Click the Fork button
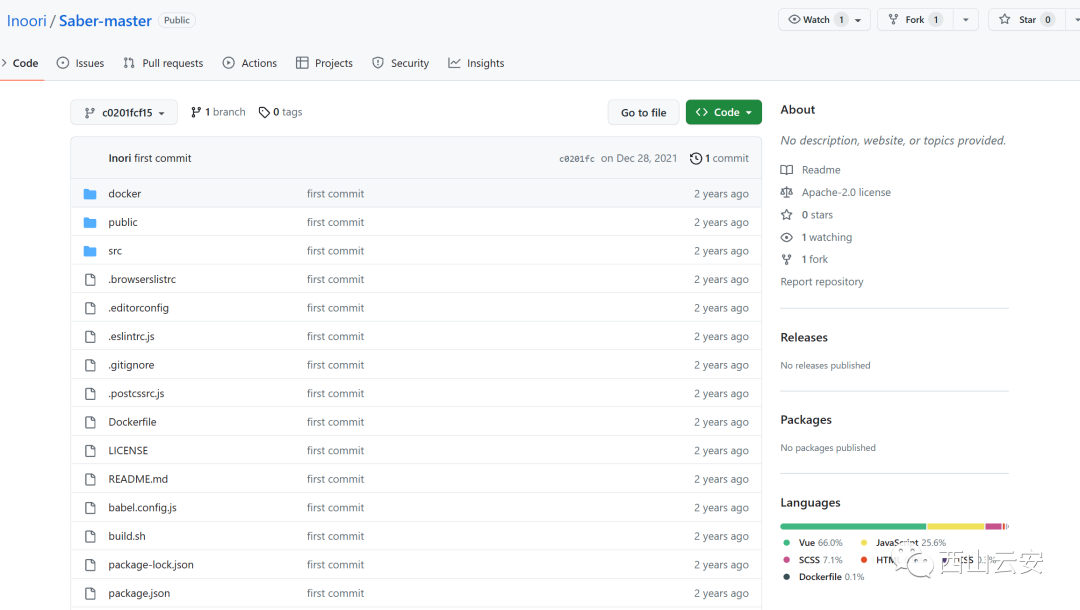 915,20
